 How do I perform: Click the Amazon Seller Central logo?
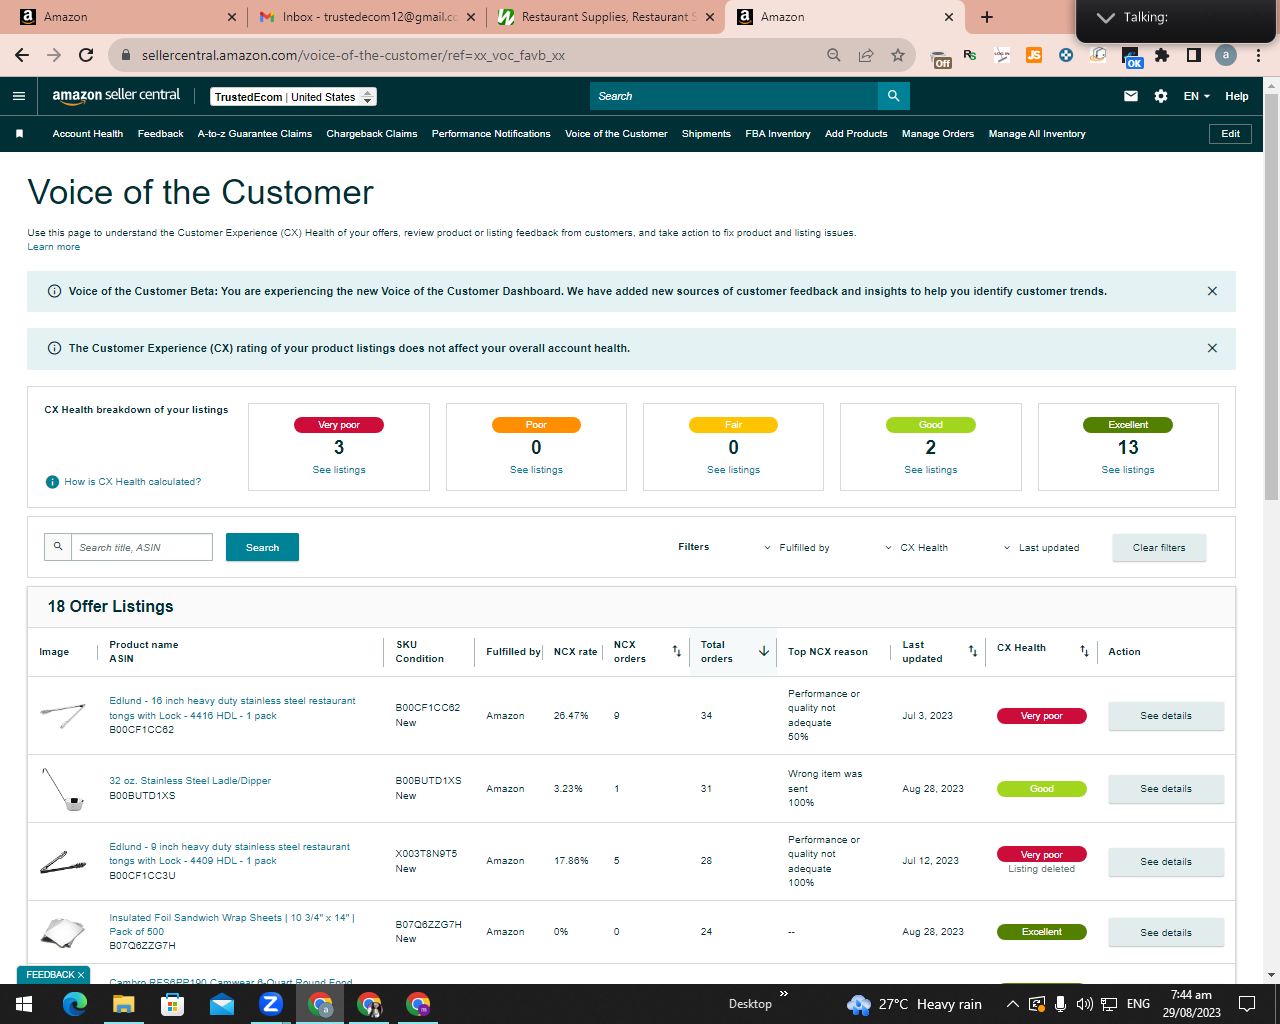116,96
